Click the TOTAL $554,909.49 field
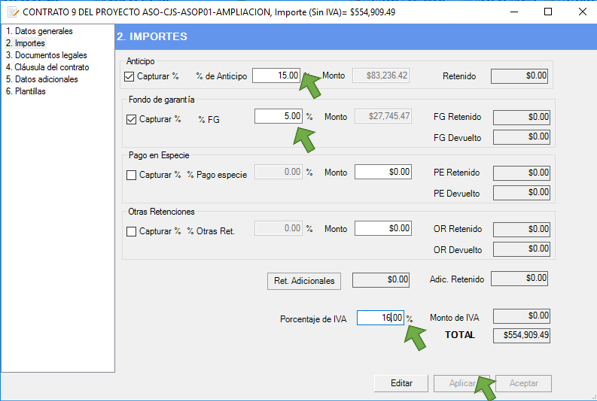This screenshot has width=597, height=401. (x=522, y=335)
